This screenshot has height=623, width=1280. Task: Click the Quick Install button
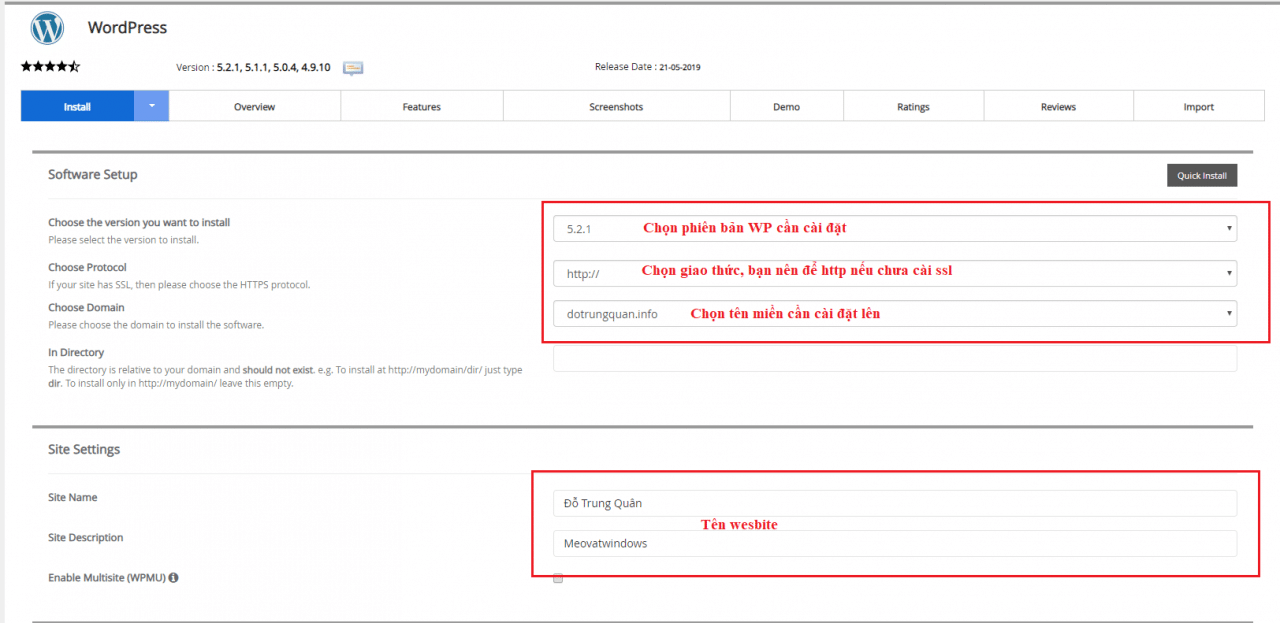[x=1202, y=175]
